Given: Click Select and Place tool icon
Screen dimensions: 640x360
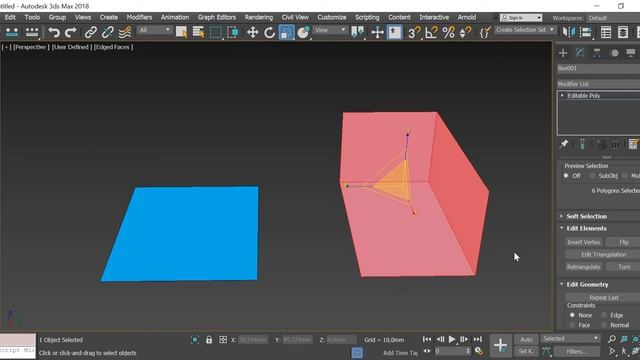Looking at the screenshot, I should pyautogui.click(x=303, y=32).
